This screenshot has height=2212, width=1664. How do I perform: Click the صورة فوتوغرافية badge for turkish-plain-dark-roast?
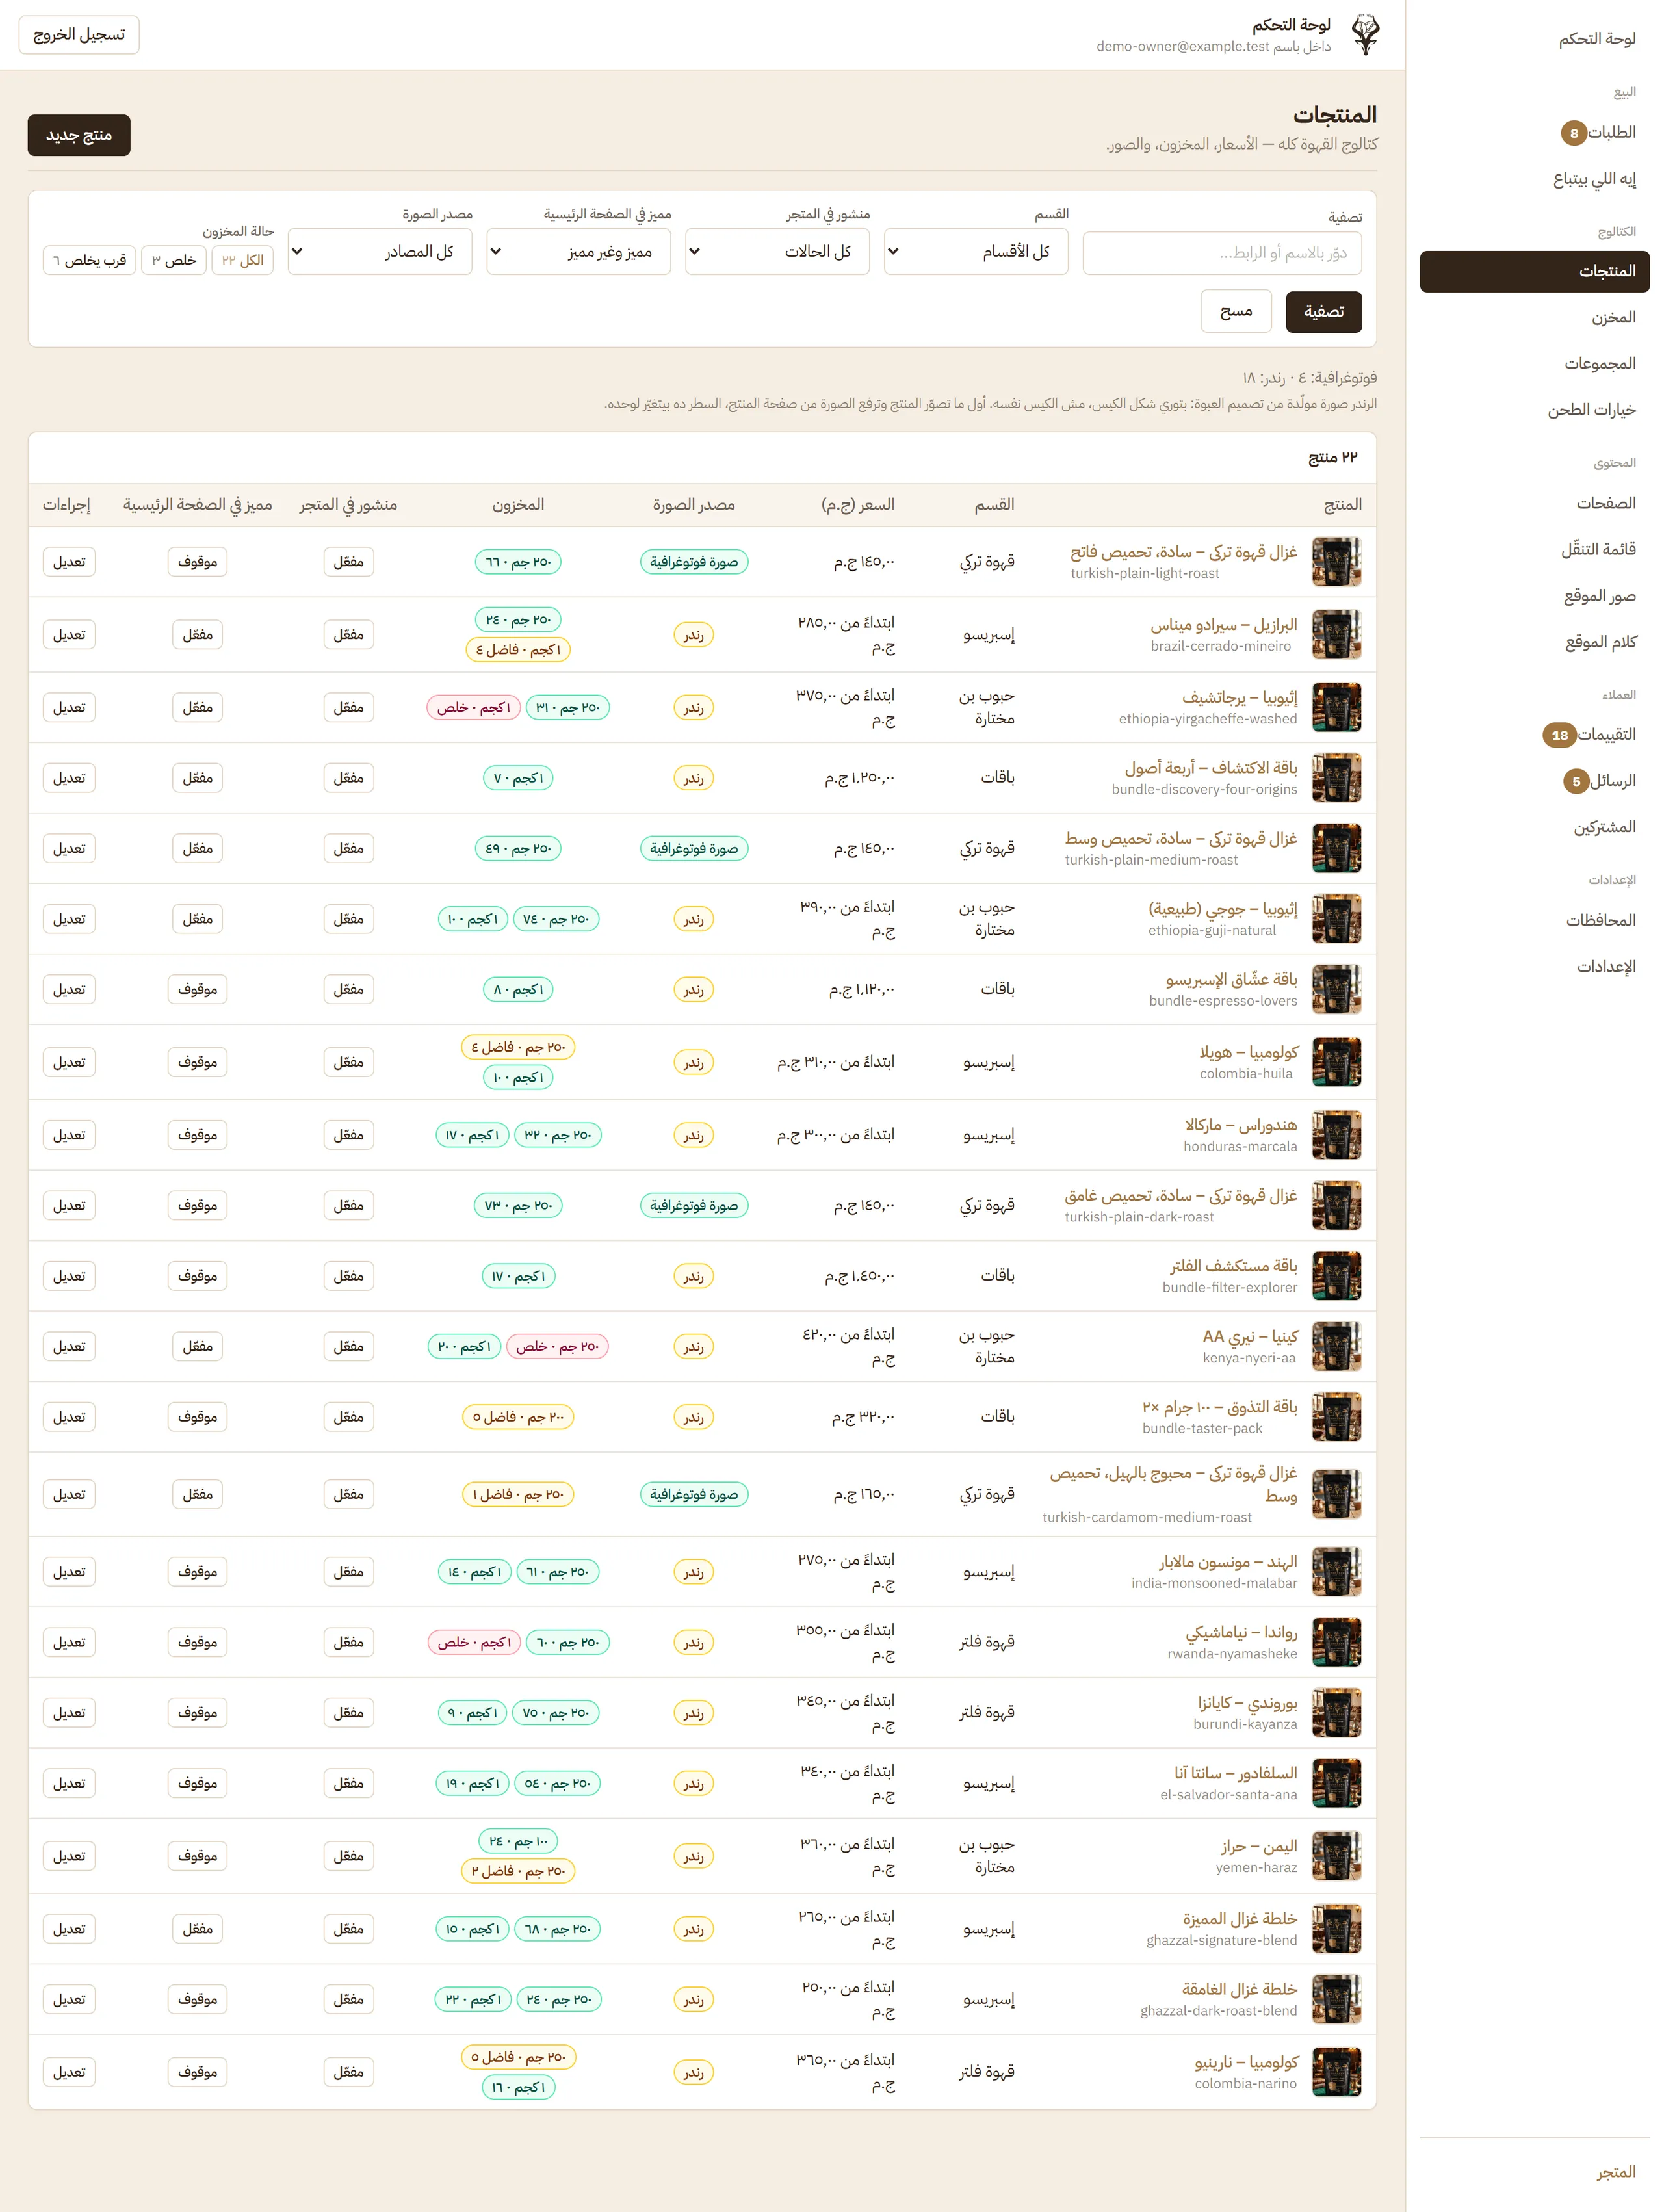point(694,1206)
